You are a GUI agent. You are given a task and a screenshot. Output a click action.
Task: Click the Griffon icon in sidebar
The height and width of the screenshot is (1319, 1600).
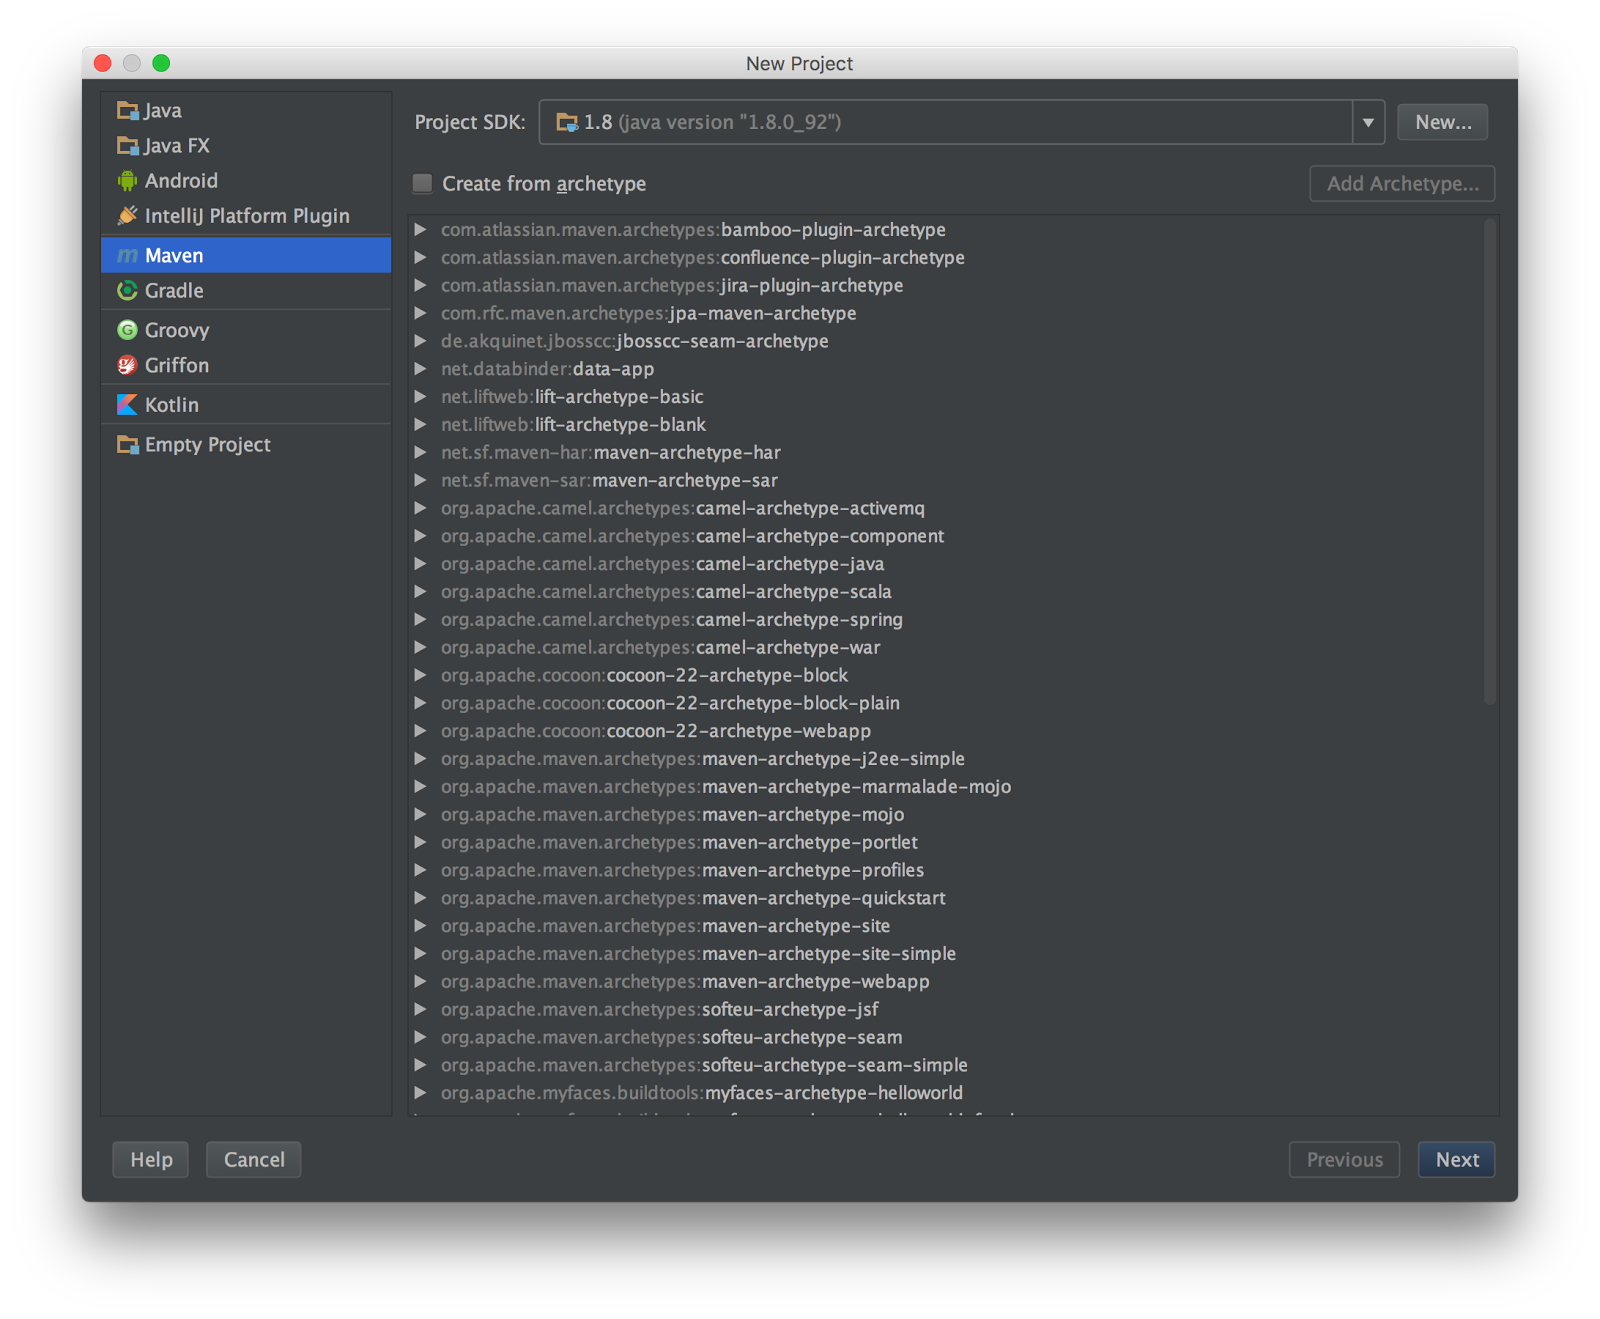coord(127,365)
